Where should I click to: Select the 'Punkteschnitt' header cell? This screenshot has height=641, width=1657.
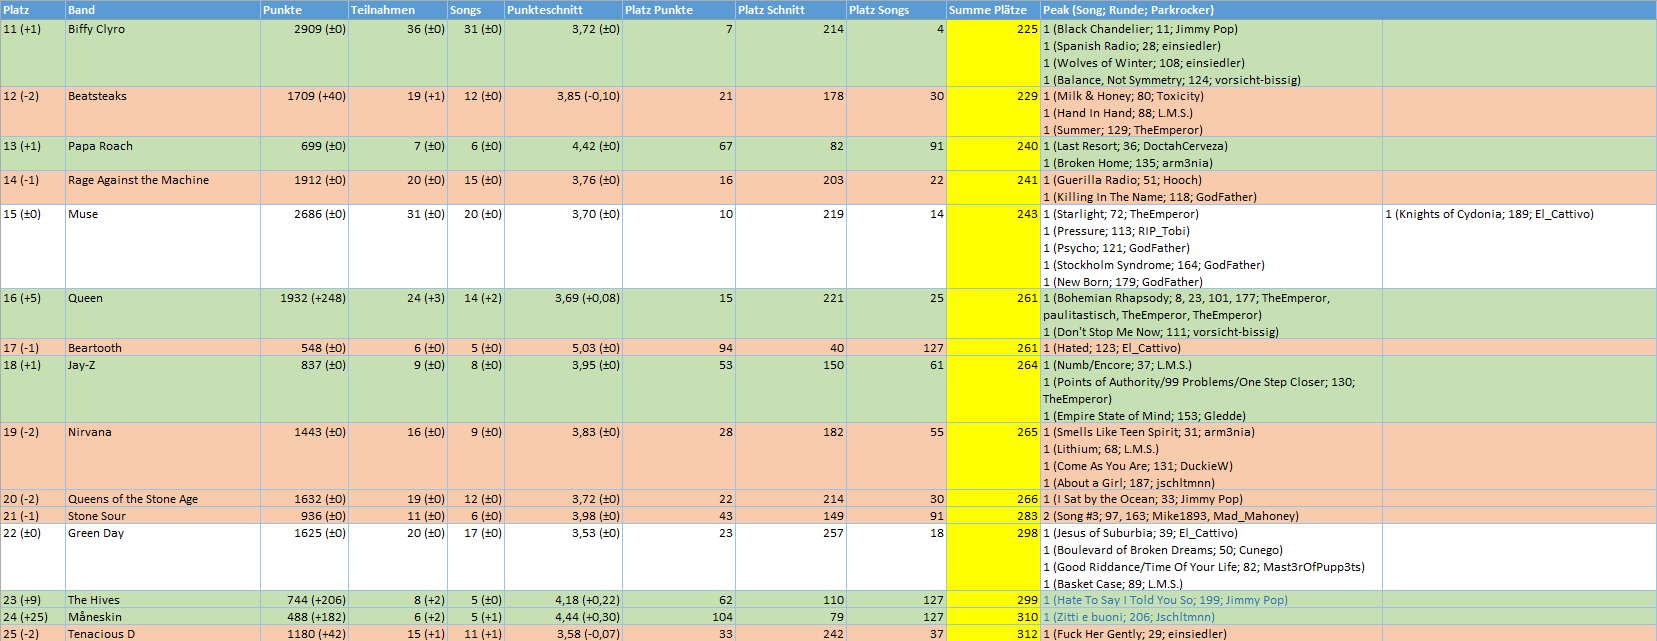pos(563,10)
